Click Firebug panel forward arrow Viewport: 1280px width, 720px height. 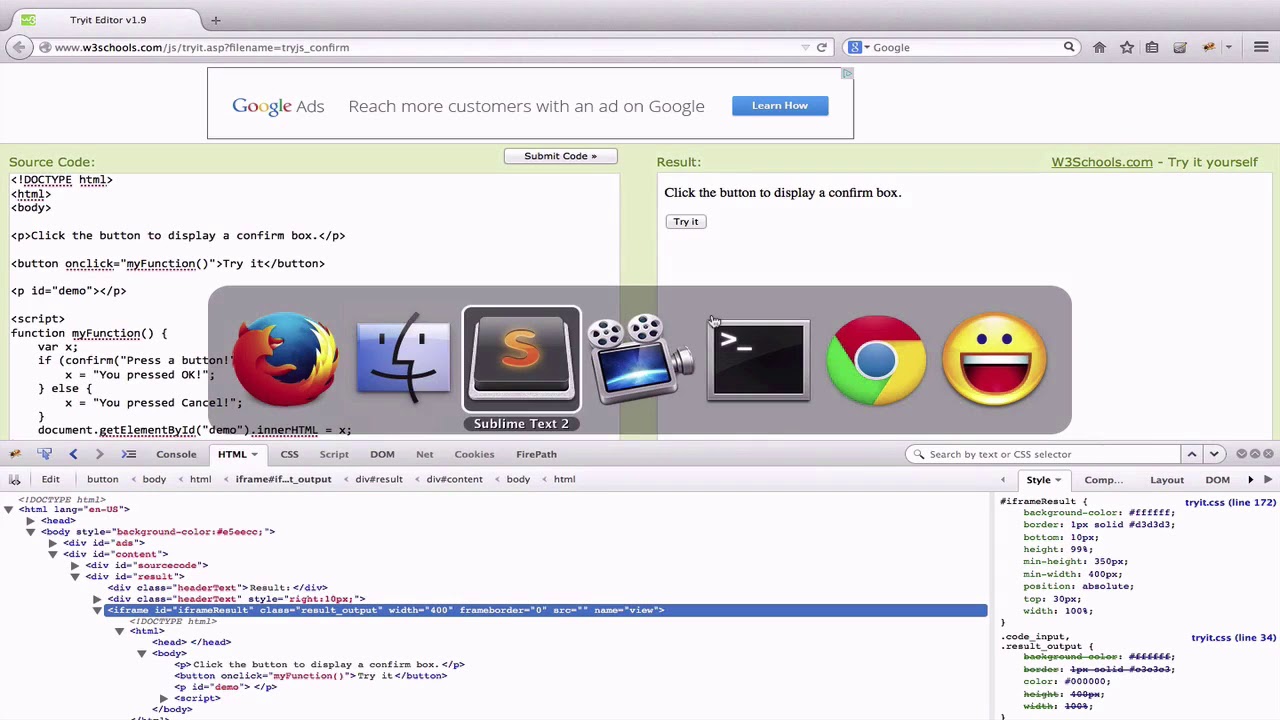pos(99,454)
